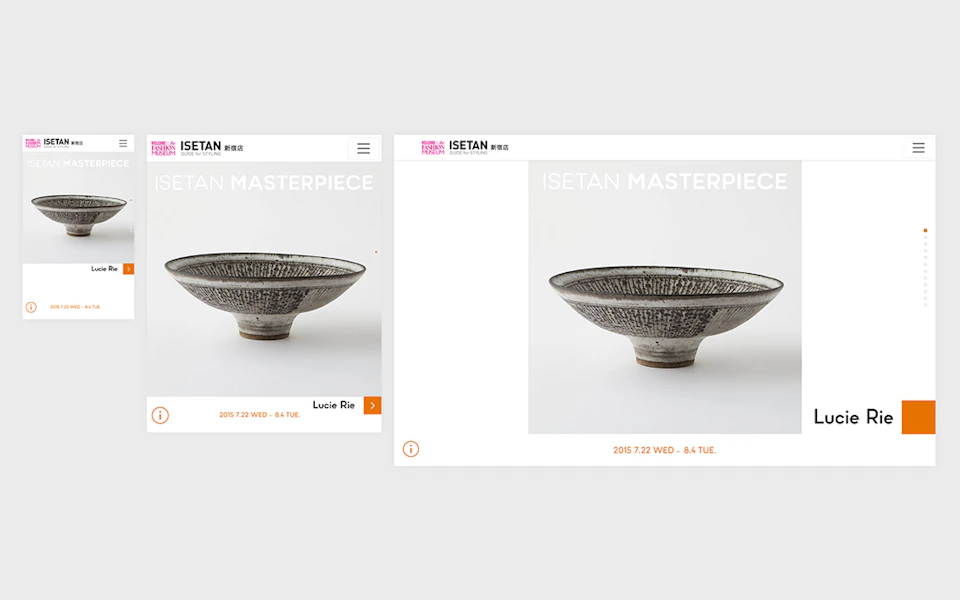
Task: Click the info icon in the mobile mockup
Action: (31, 307)
